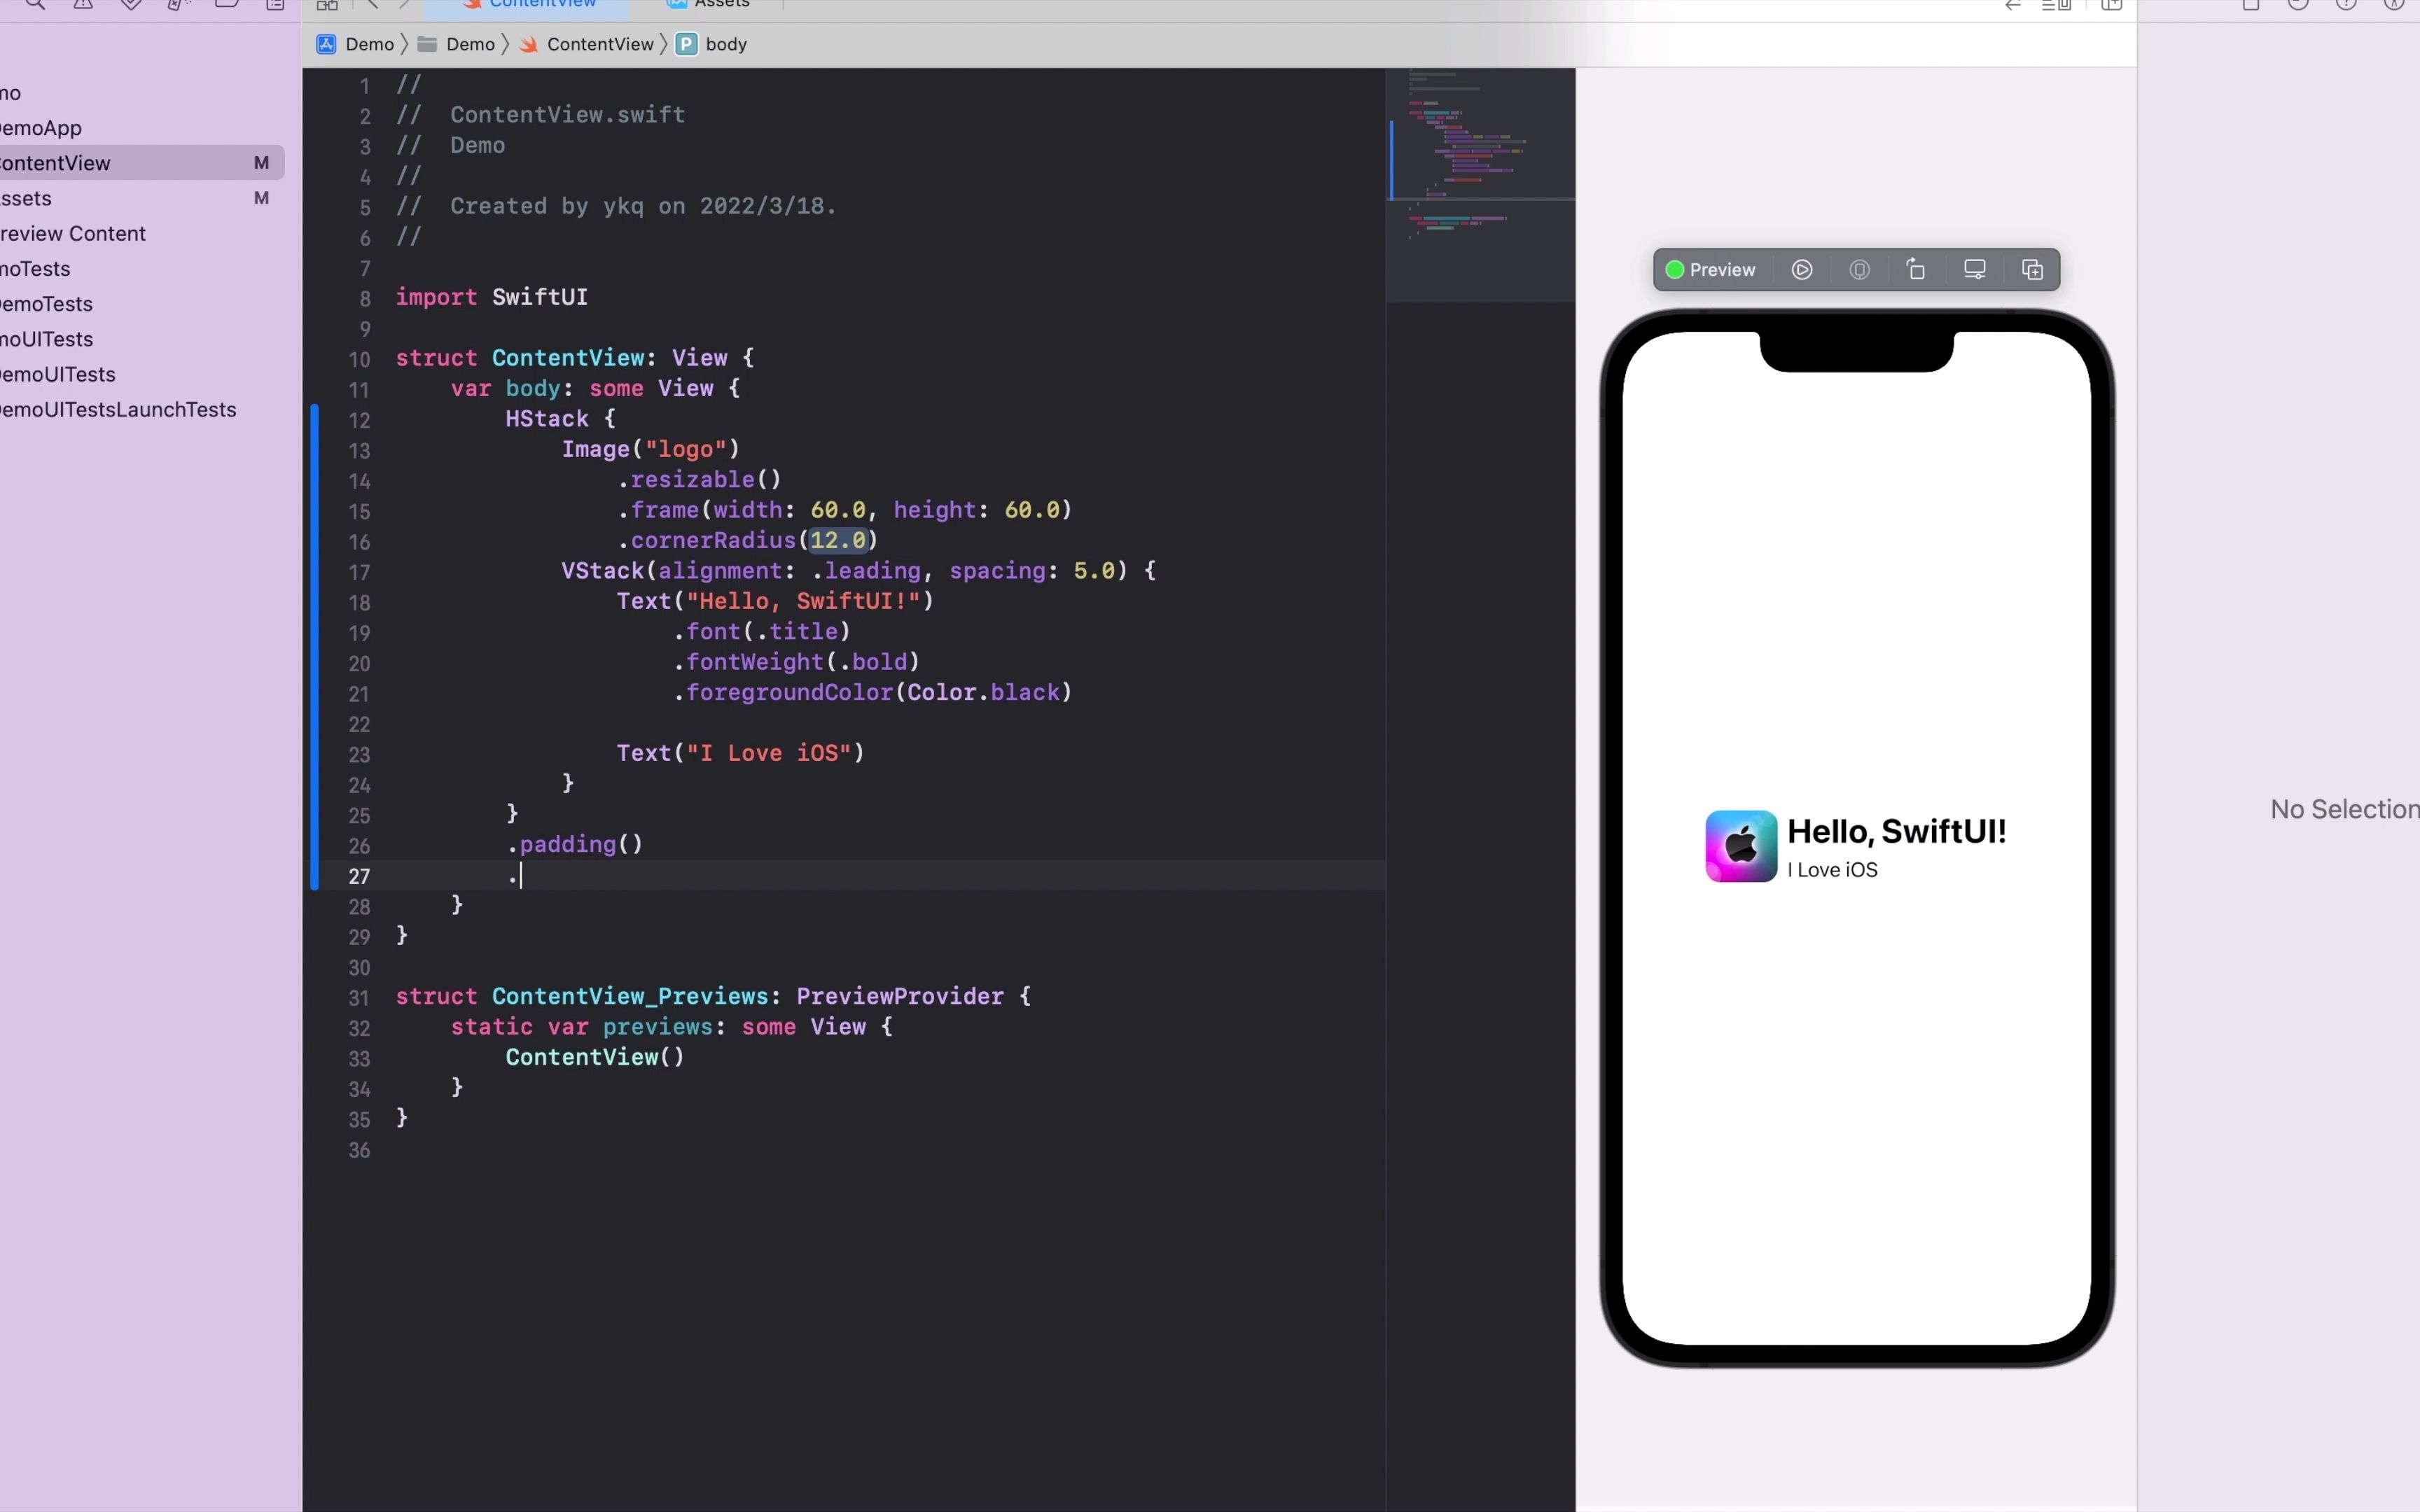The width and height of the screenshot is (2420, 1512).
Task: Rotate the preview device orientation
Action: (1917, 270)
